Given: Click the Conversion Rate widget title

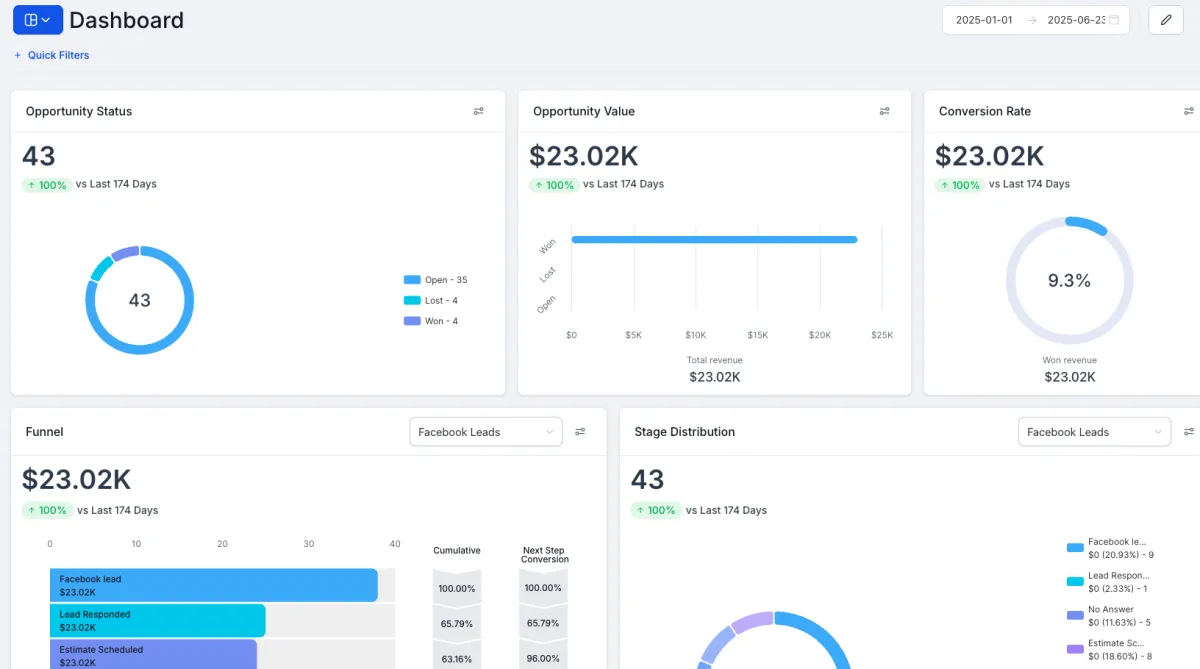Looking at the screenshot, I should (x=985, y=111).
